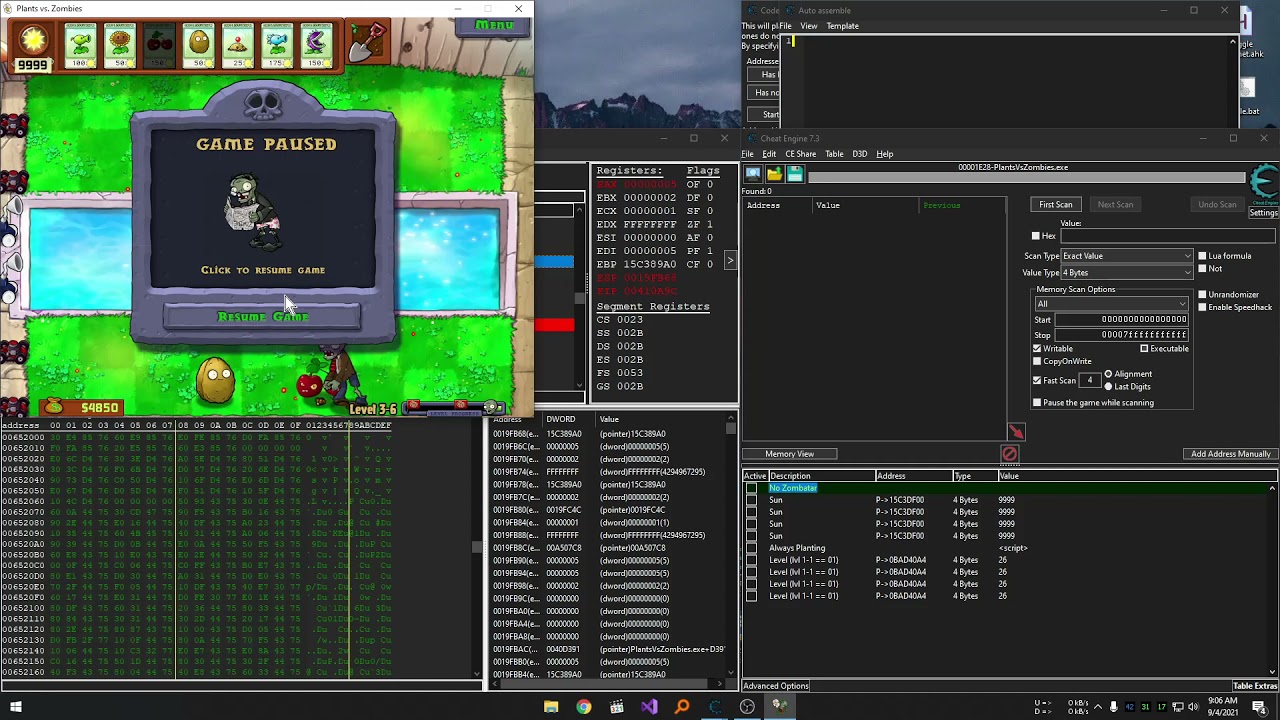1280x720 pixels.
Task: Open process list icon in Cheat Engine
Action: tap(753, 174)
